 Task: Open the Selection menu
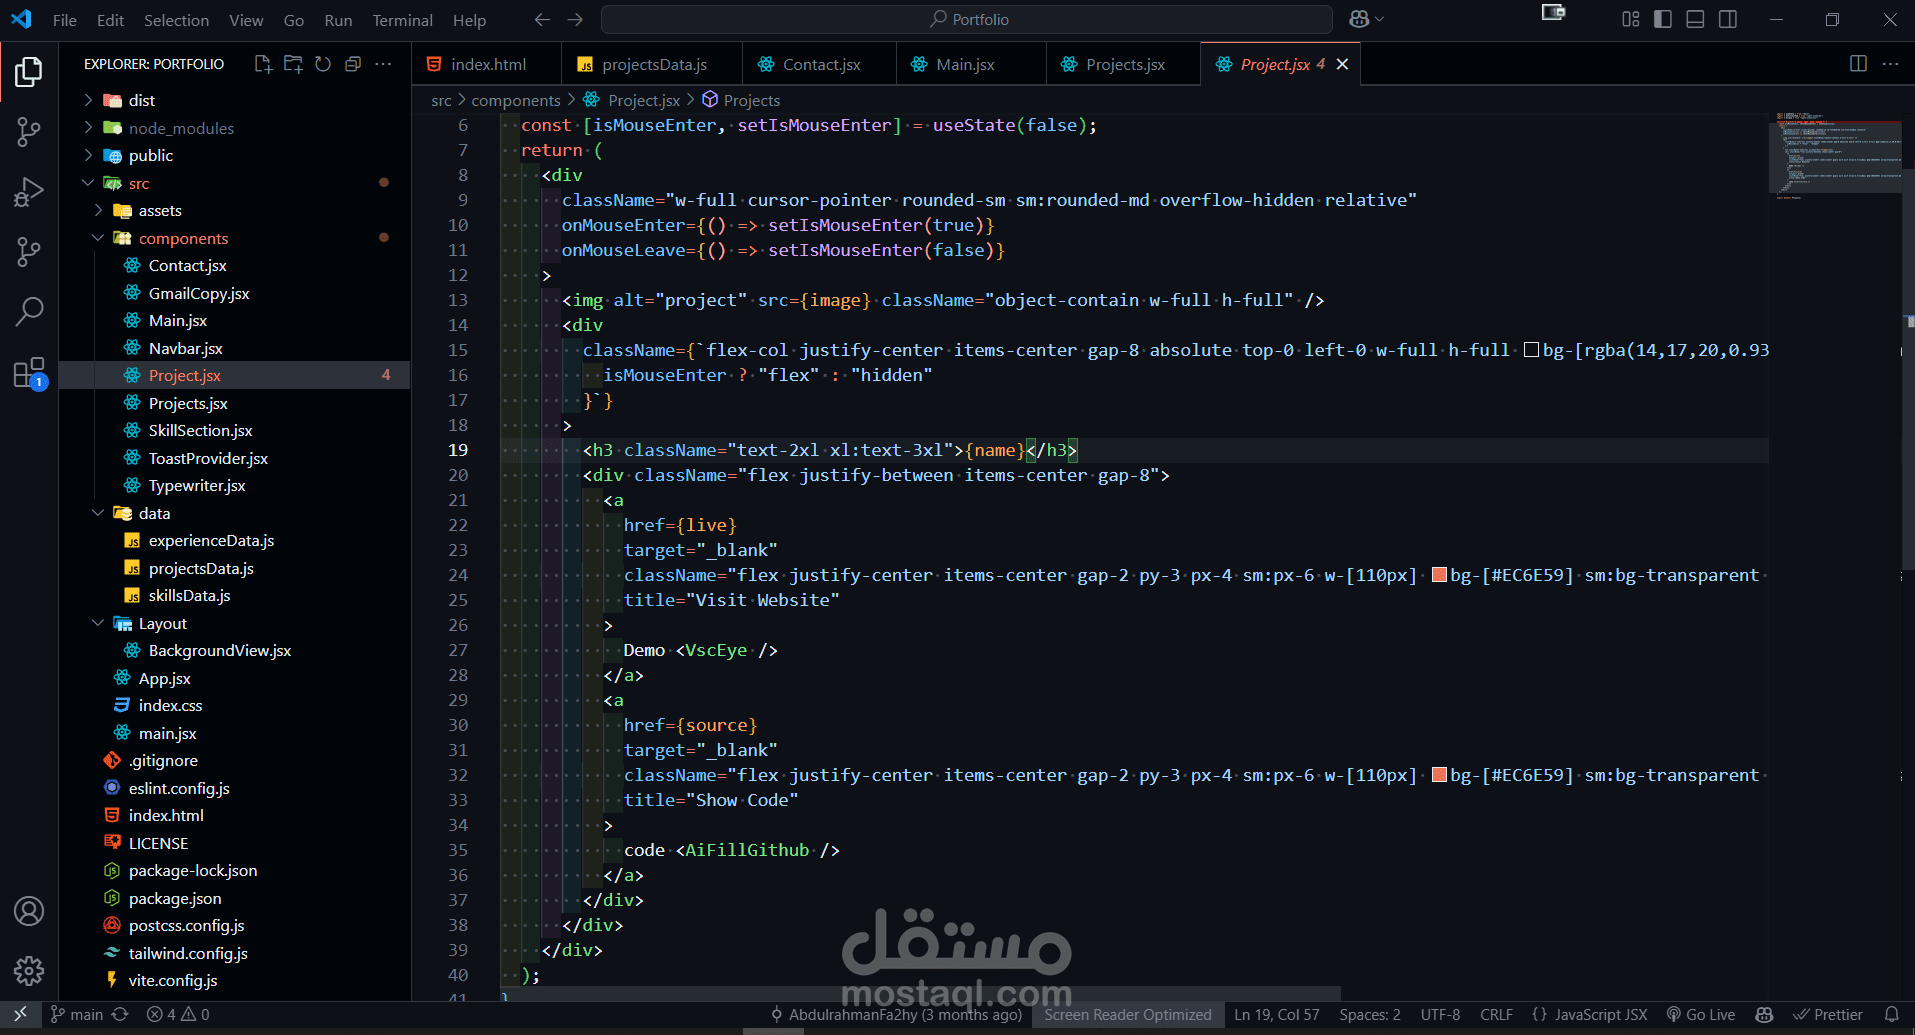(176, 20)
